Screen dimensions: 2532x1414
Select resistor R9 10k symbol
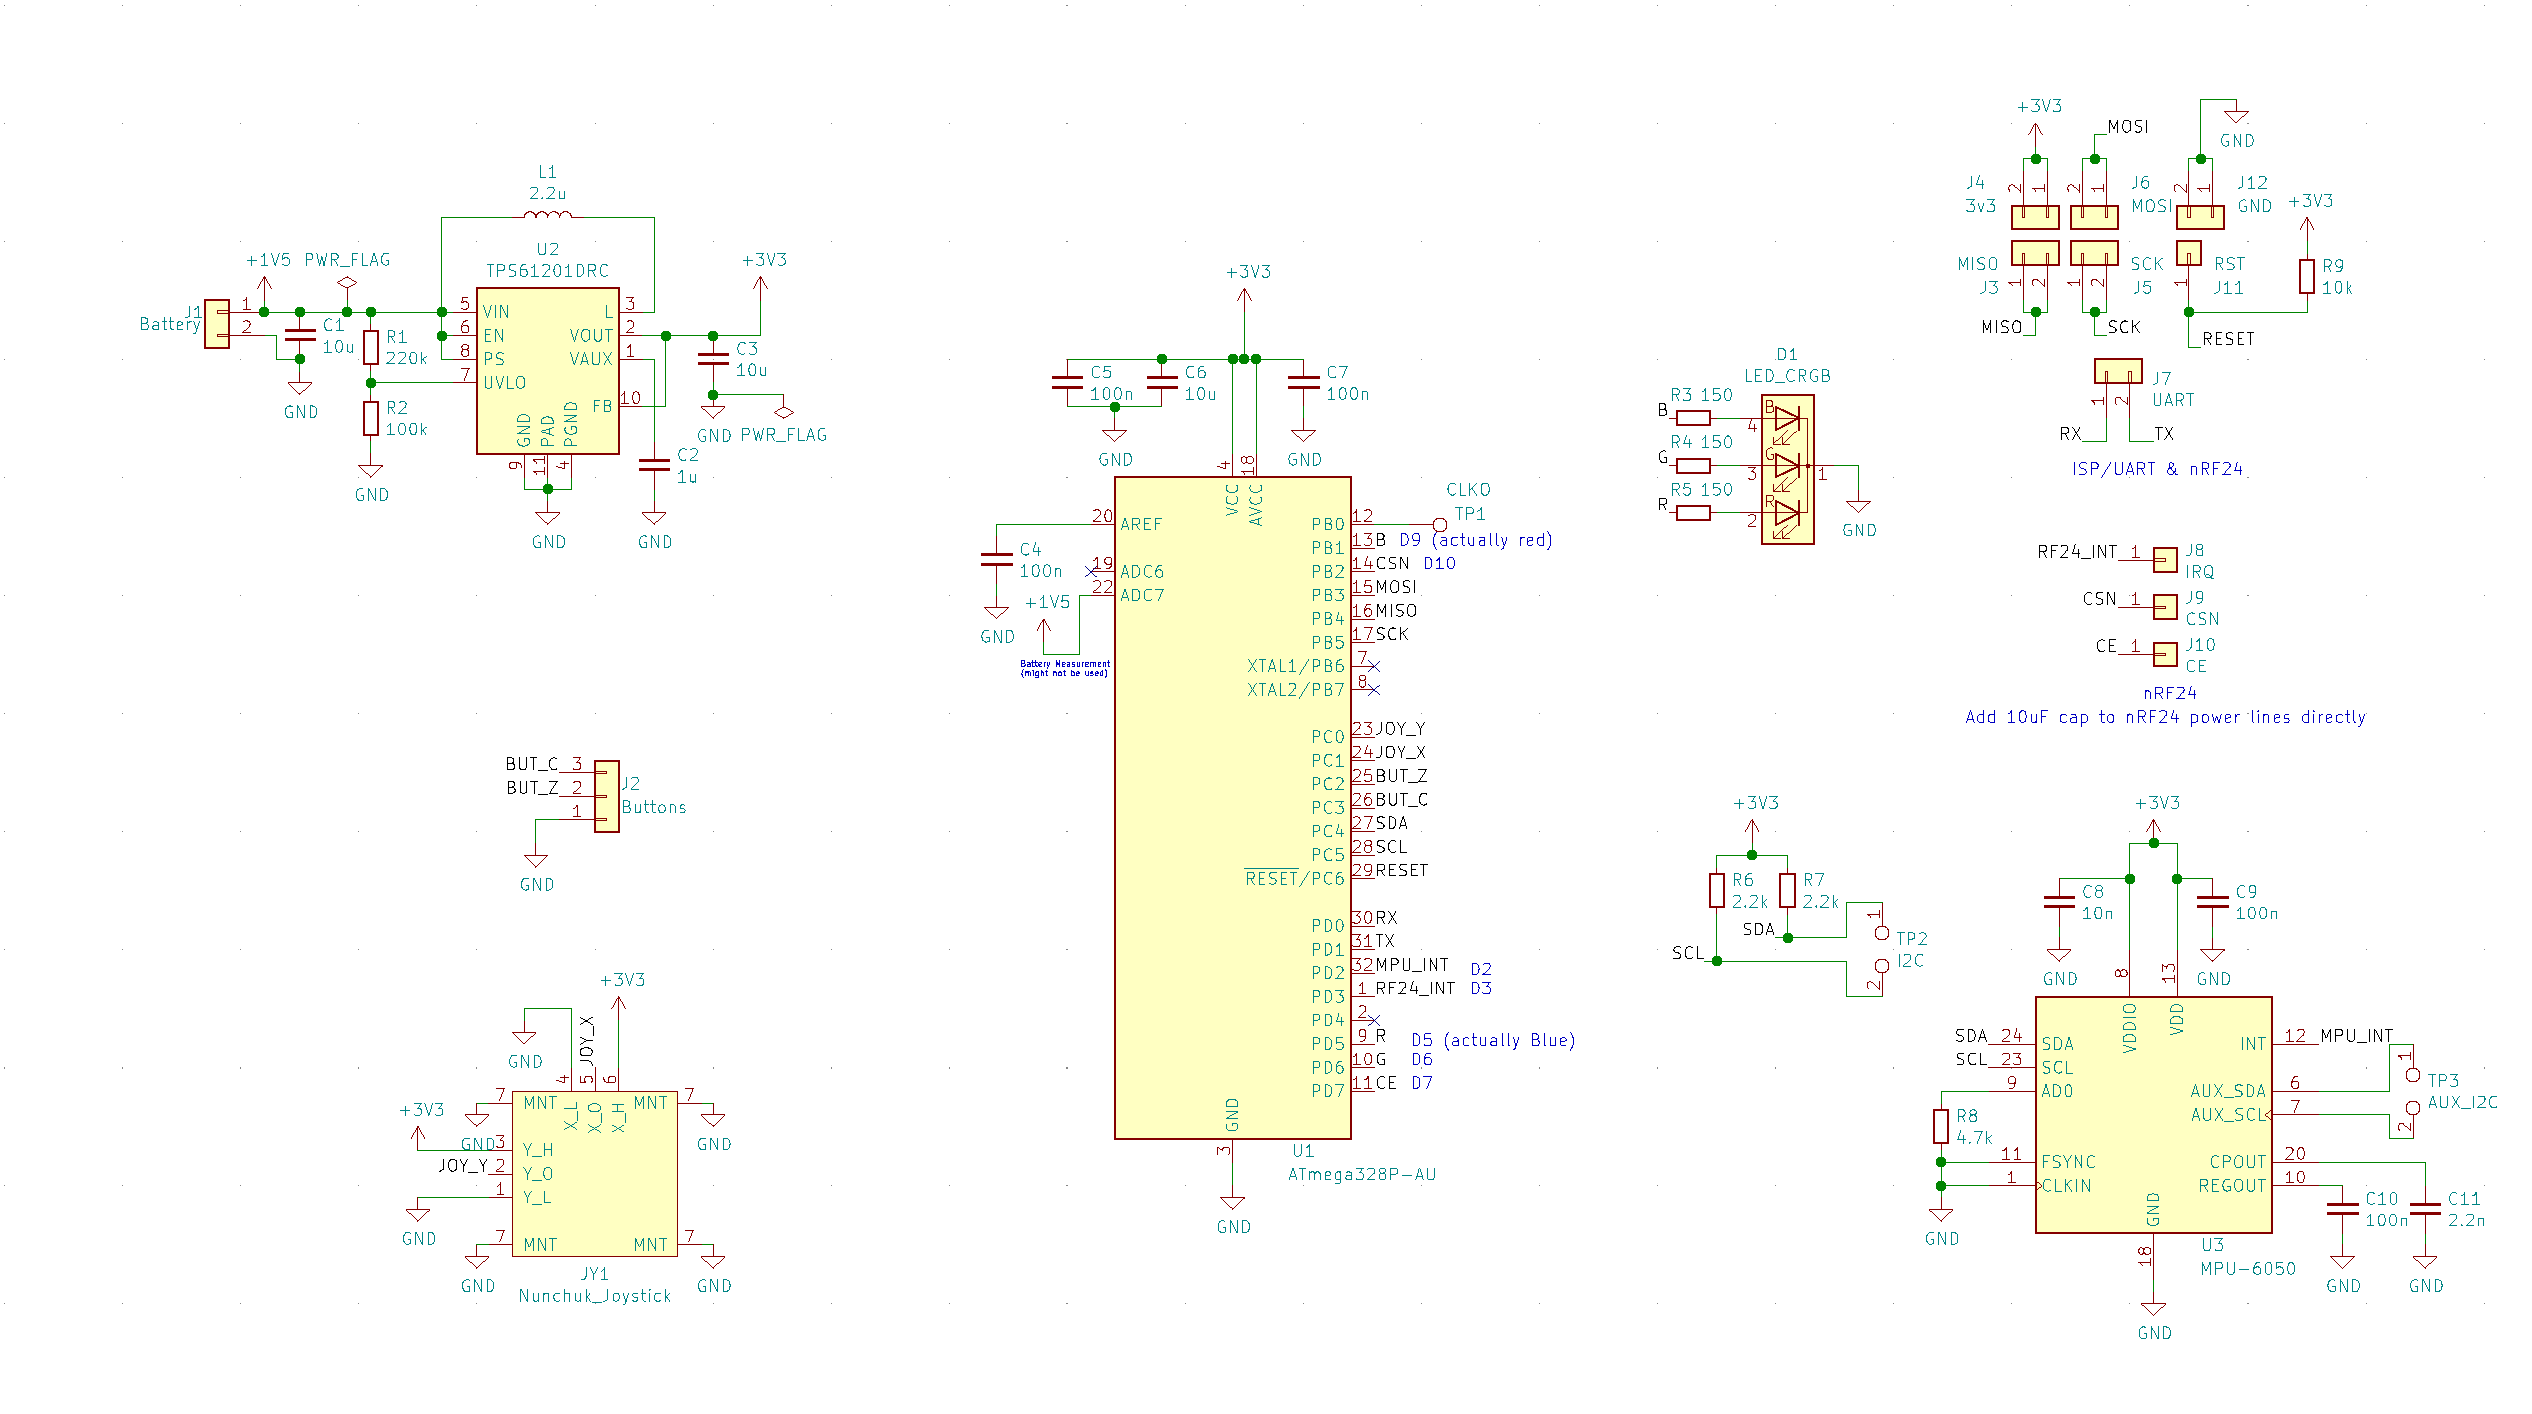(2306, 276)
